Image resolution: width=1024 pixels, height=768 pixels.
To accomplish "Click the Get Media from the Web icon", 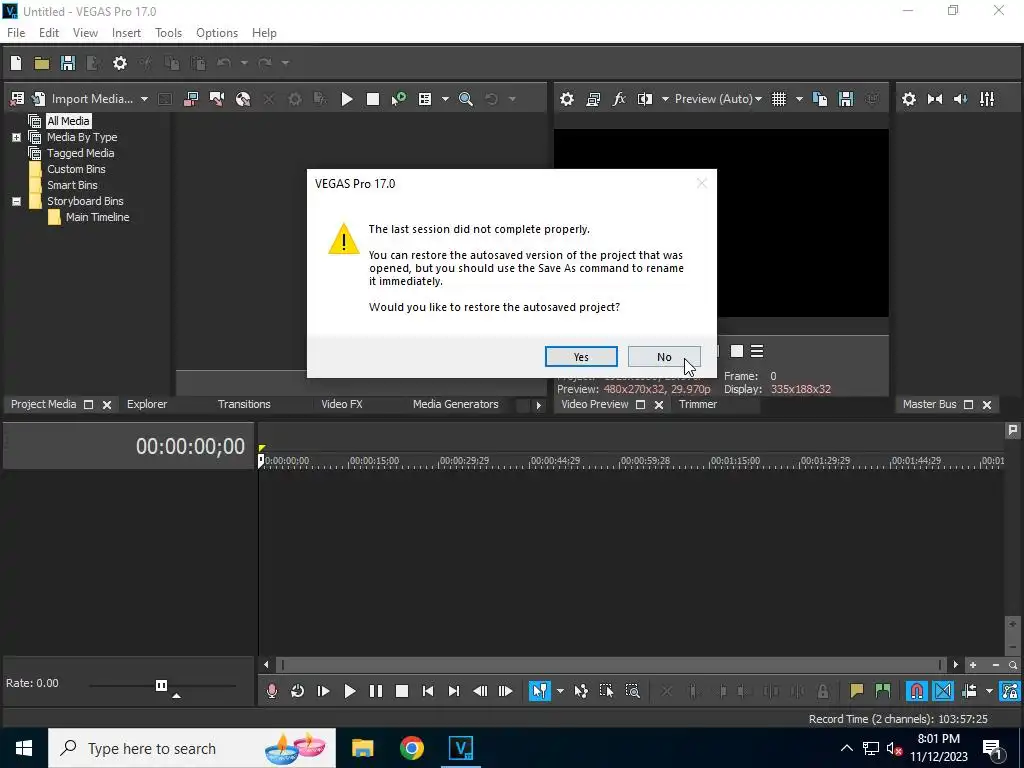I will (243, 99).
